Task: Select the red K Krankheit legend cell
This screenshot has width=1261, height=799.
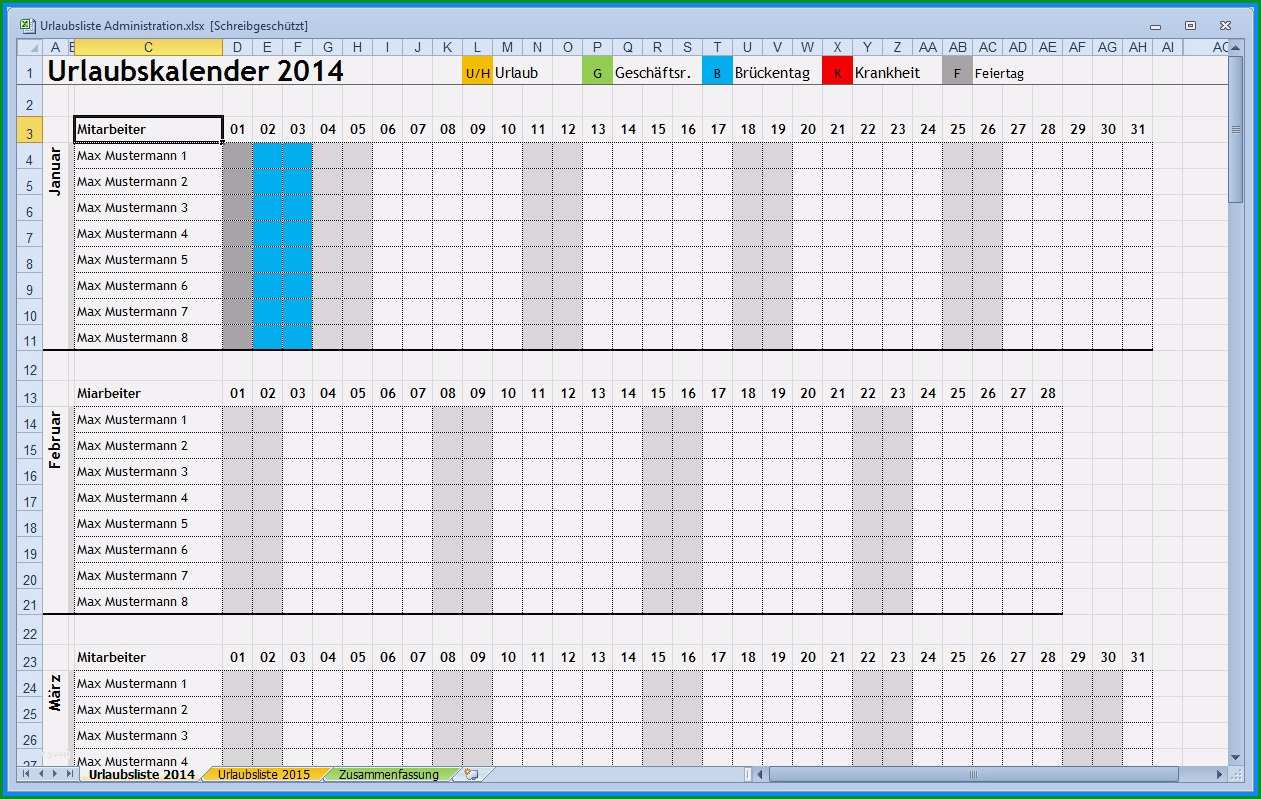Action: click(x=838, y=72)
